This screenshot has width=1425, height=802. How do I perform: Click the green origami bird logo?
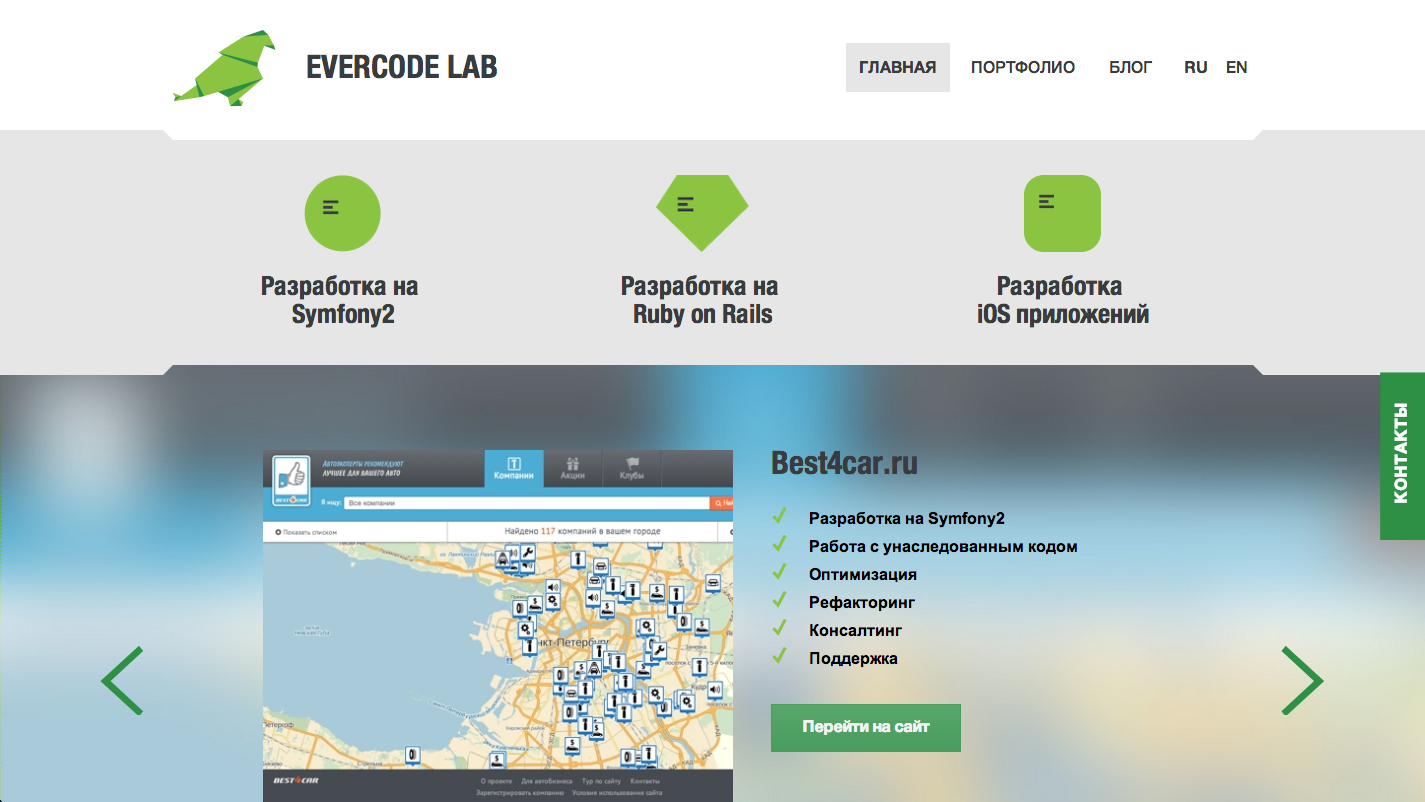(224, 68)
